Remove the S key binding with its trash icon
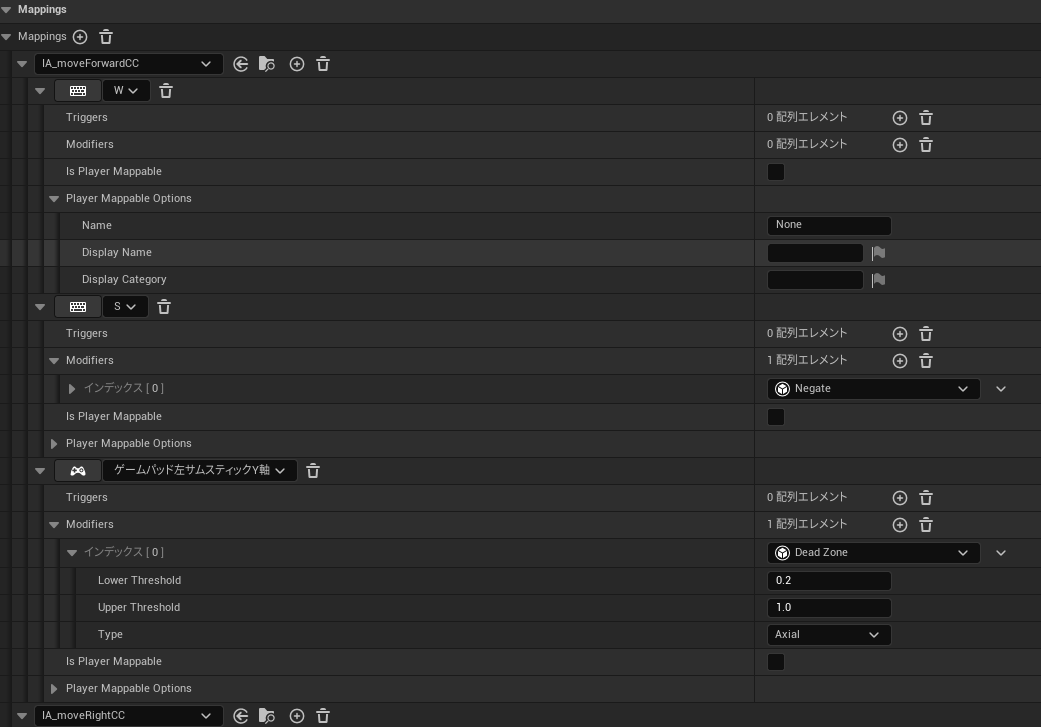 (x=163, y=306)
